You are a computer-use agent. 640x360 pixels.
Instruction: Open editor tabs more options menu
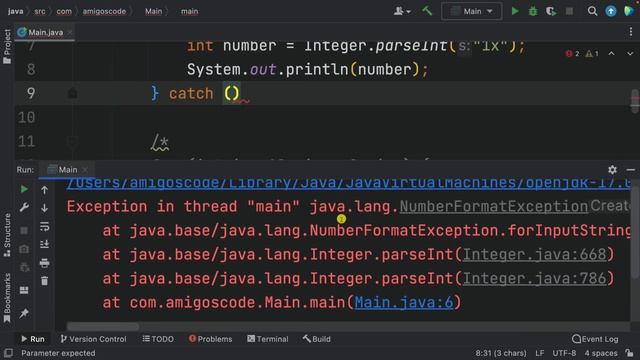(x=631, y=32)
